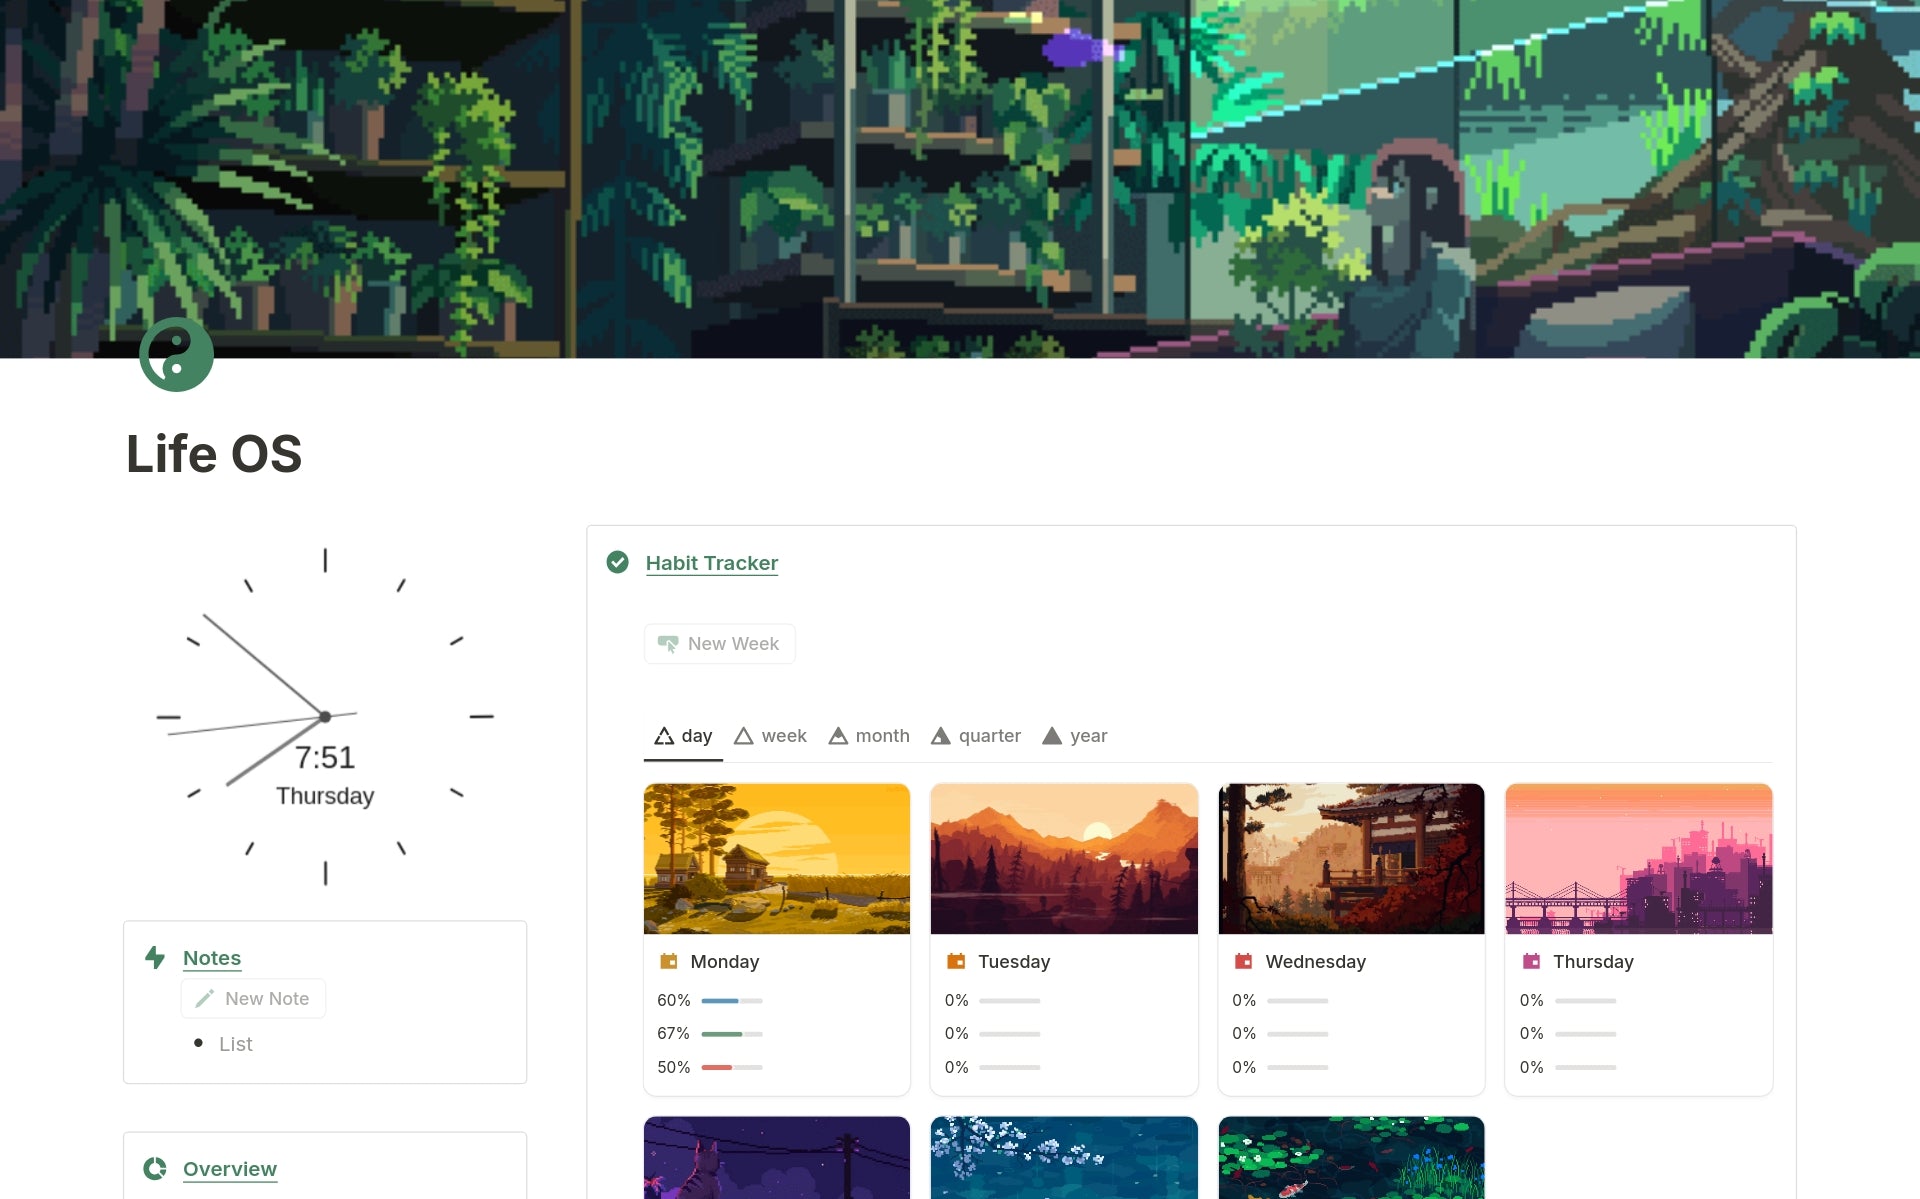This screenshot has height=1199, width=1920.
Task: Click Tuesday's first 0% progress bar
Action: coord(1010,1000)
